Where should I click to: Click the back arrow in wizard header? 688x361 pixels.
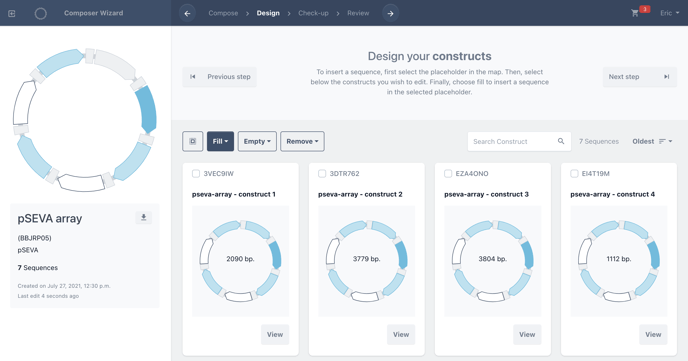pyautogui.click(x=187, y=13)
